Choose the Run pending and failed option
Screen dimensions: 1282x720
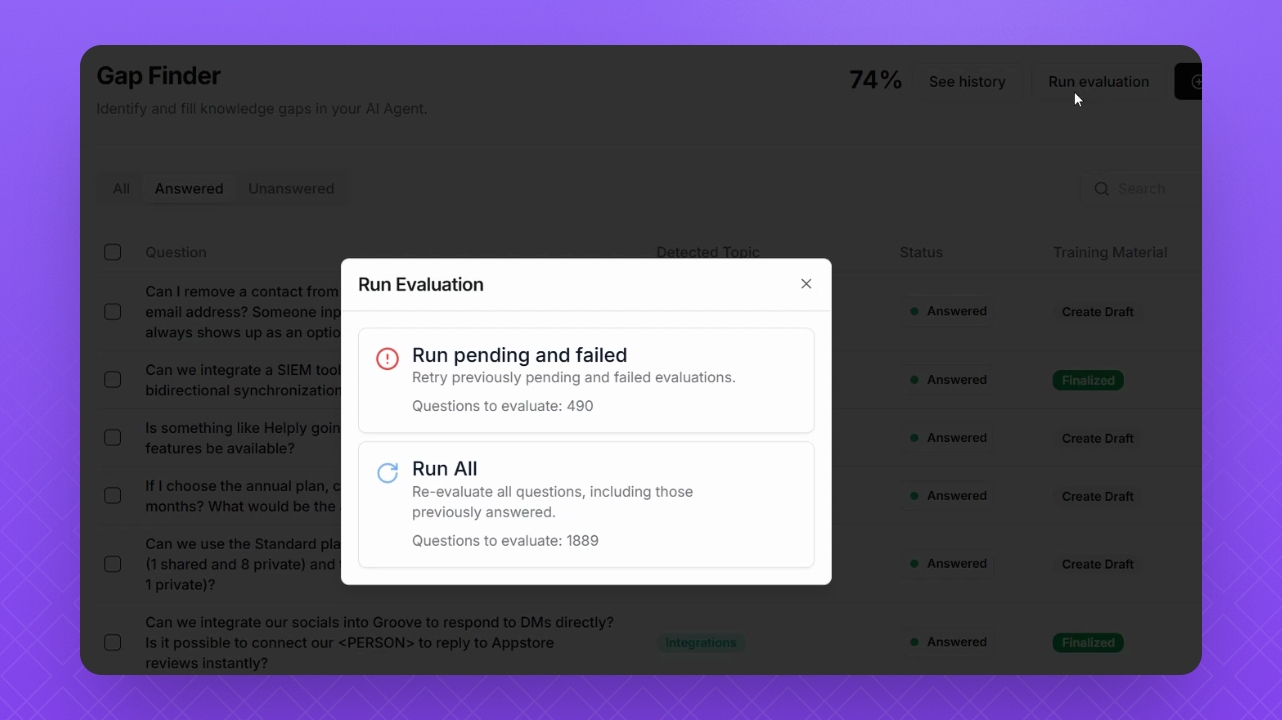tap(586, 380)
